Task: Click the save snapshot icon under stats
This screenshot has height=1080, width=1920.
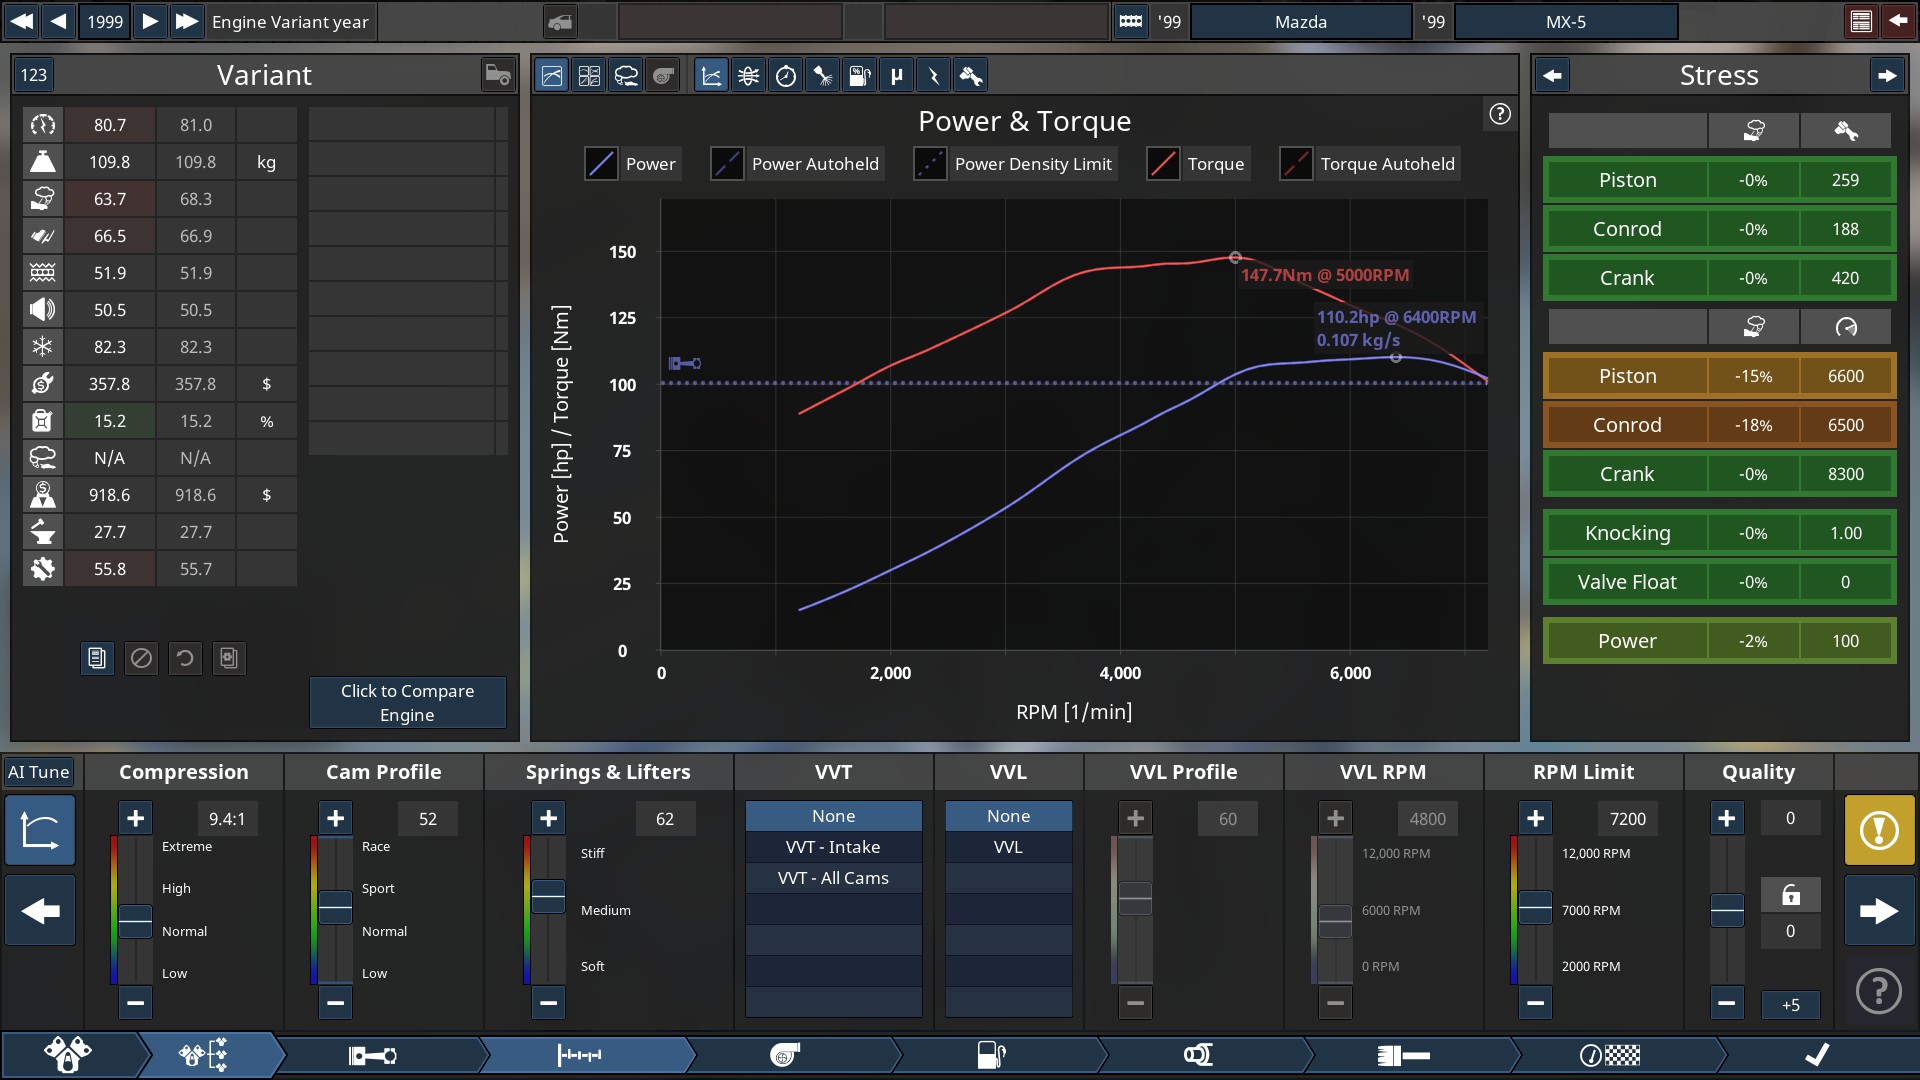Action: tap(229, 658)
